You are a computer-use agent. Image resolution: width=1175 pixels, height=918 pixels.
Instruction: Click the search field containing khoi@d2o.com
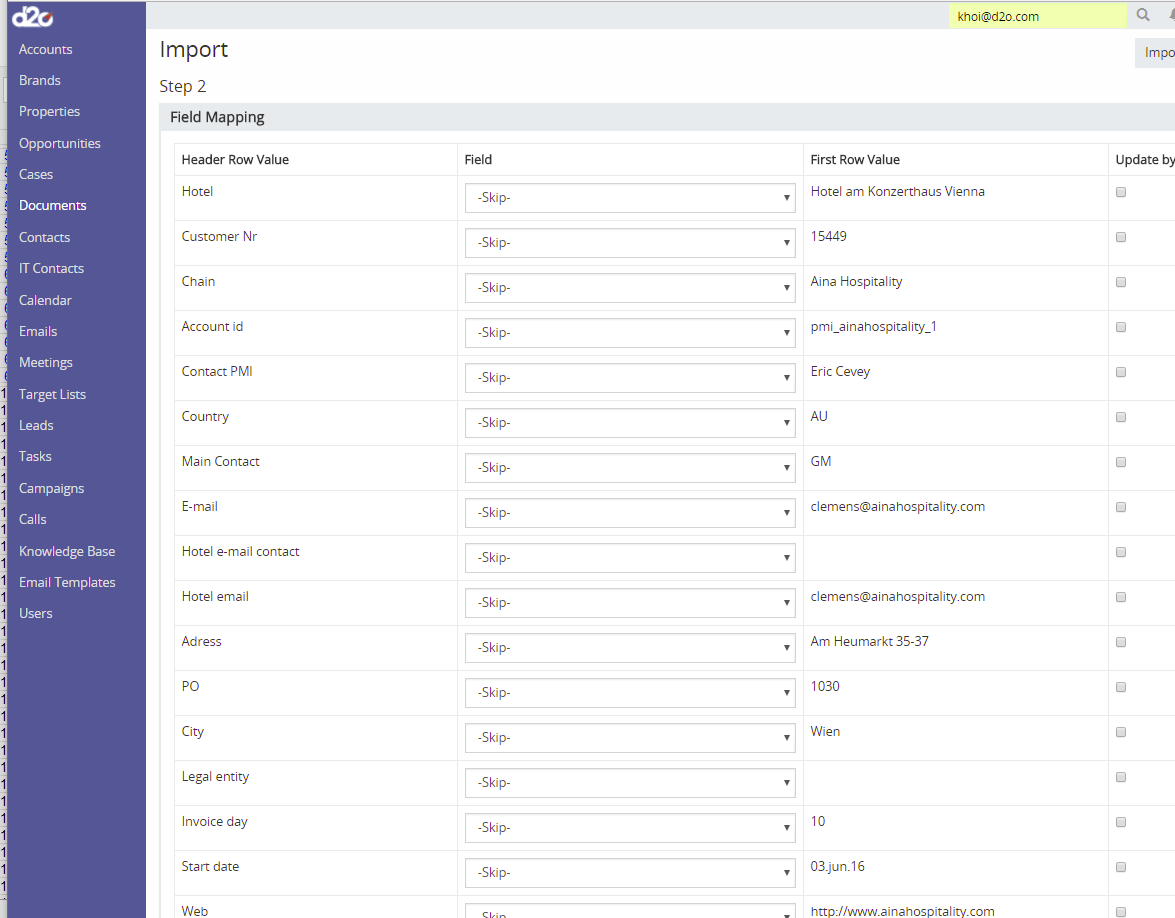(x=1038, y=16)
